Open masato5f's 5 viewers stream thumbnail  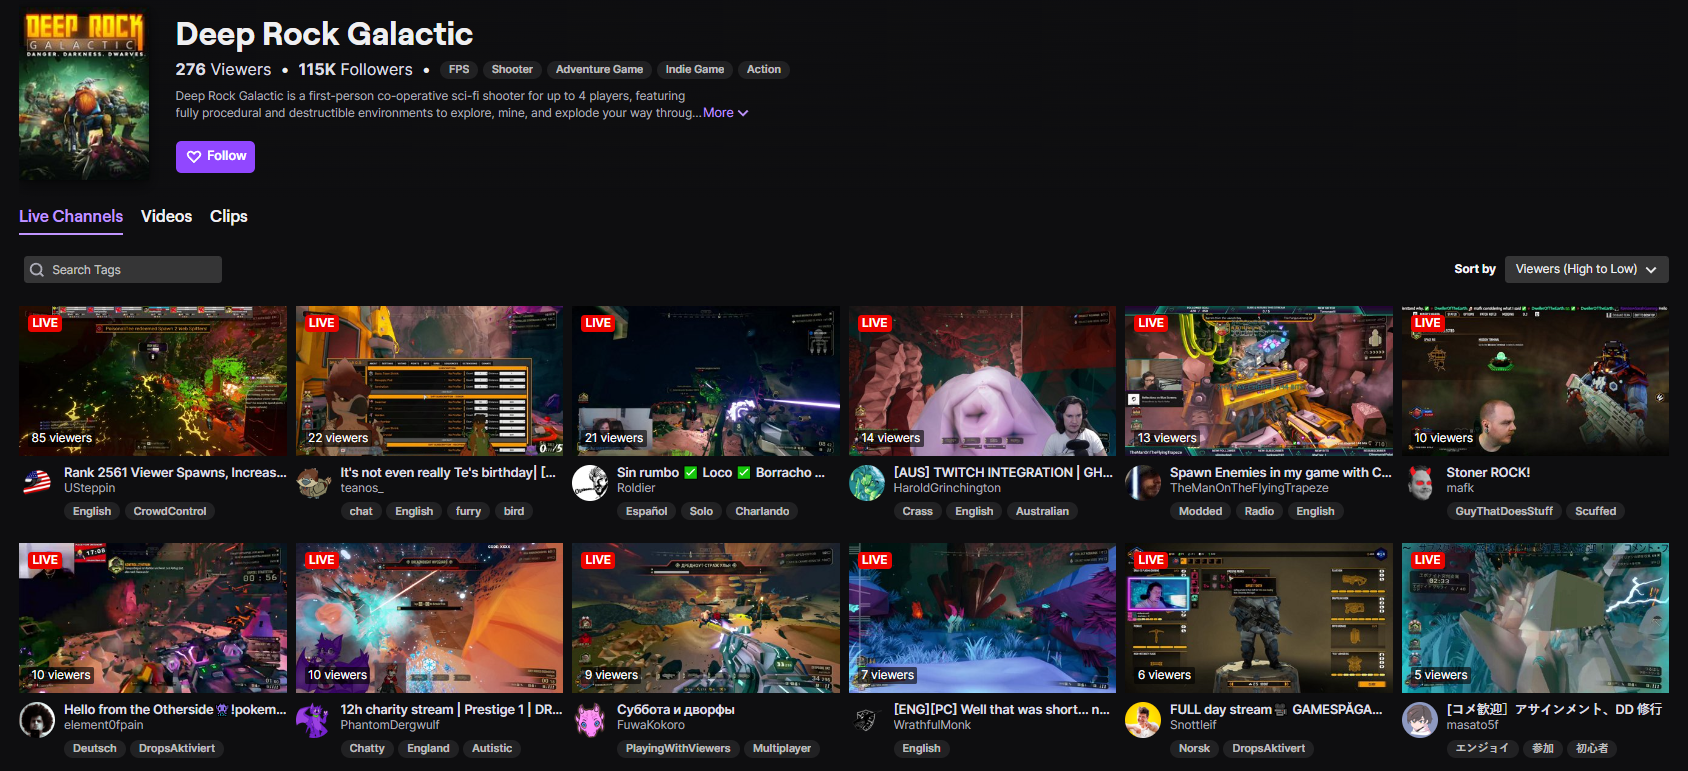point(1536,618)
